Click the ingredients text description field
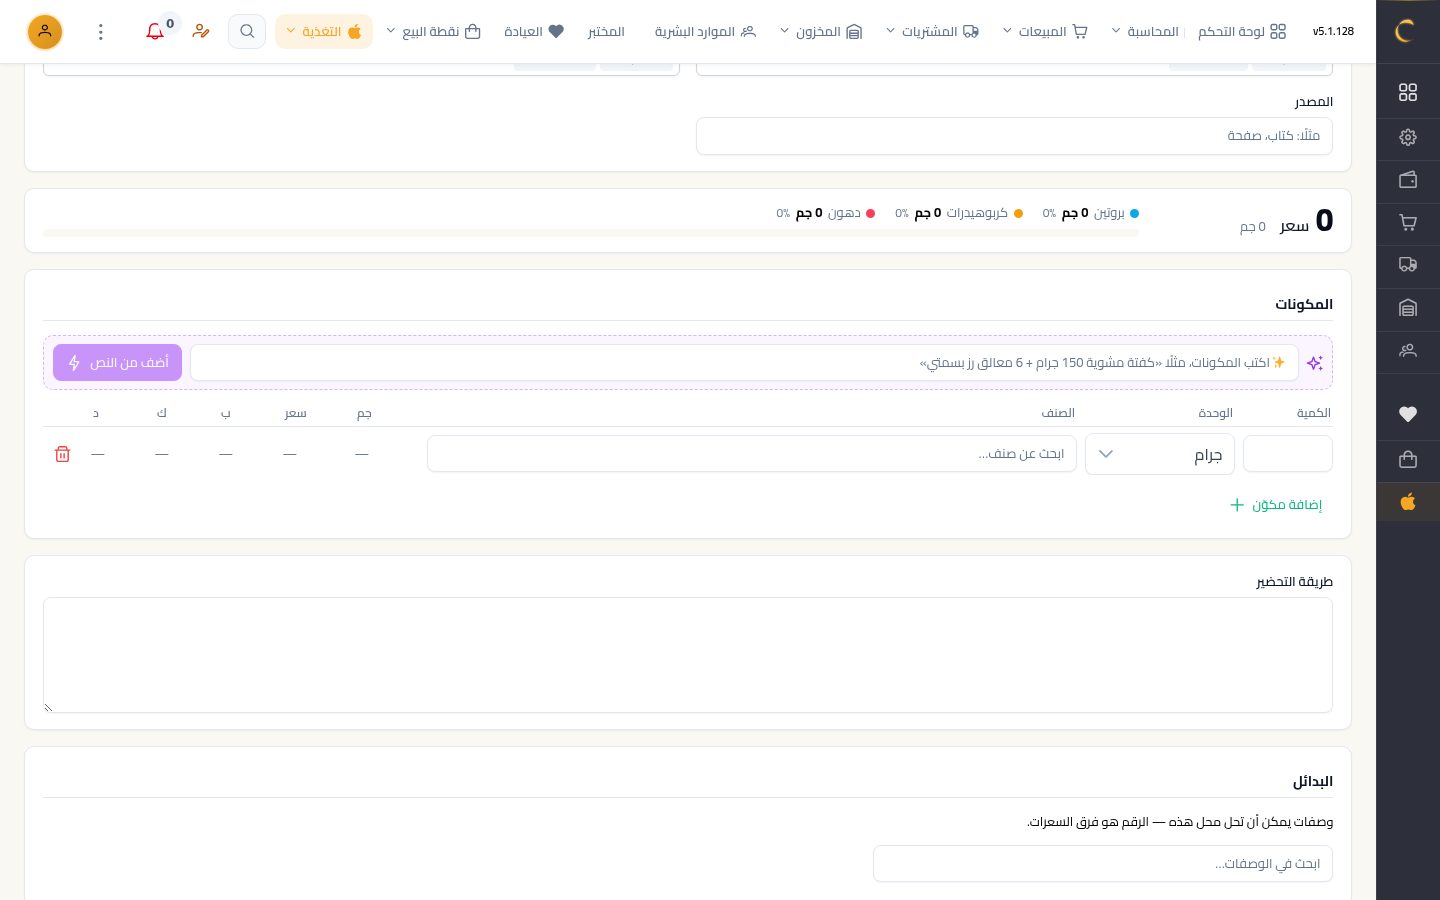Screen dimensions: 1440x900 744,362
